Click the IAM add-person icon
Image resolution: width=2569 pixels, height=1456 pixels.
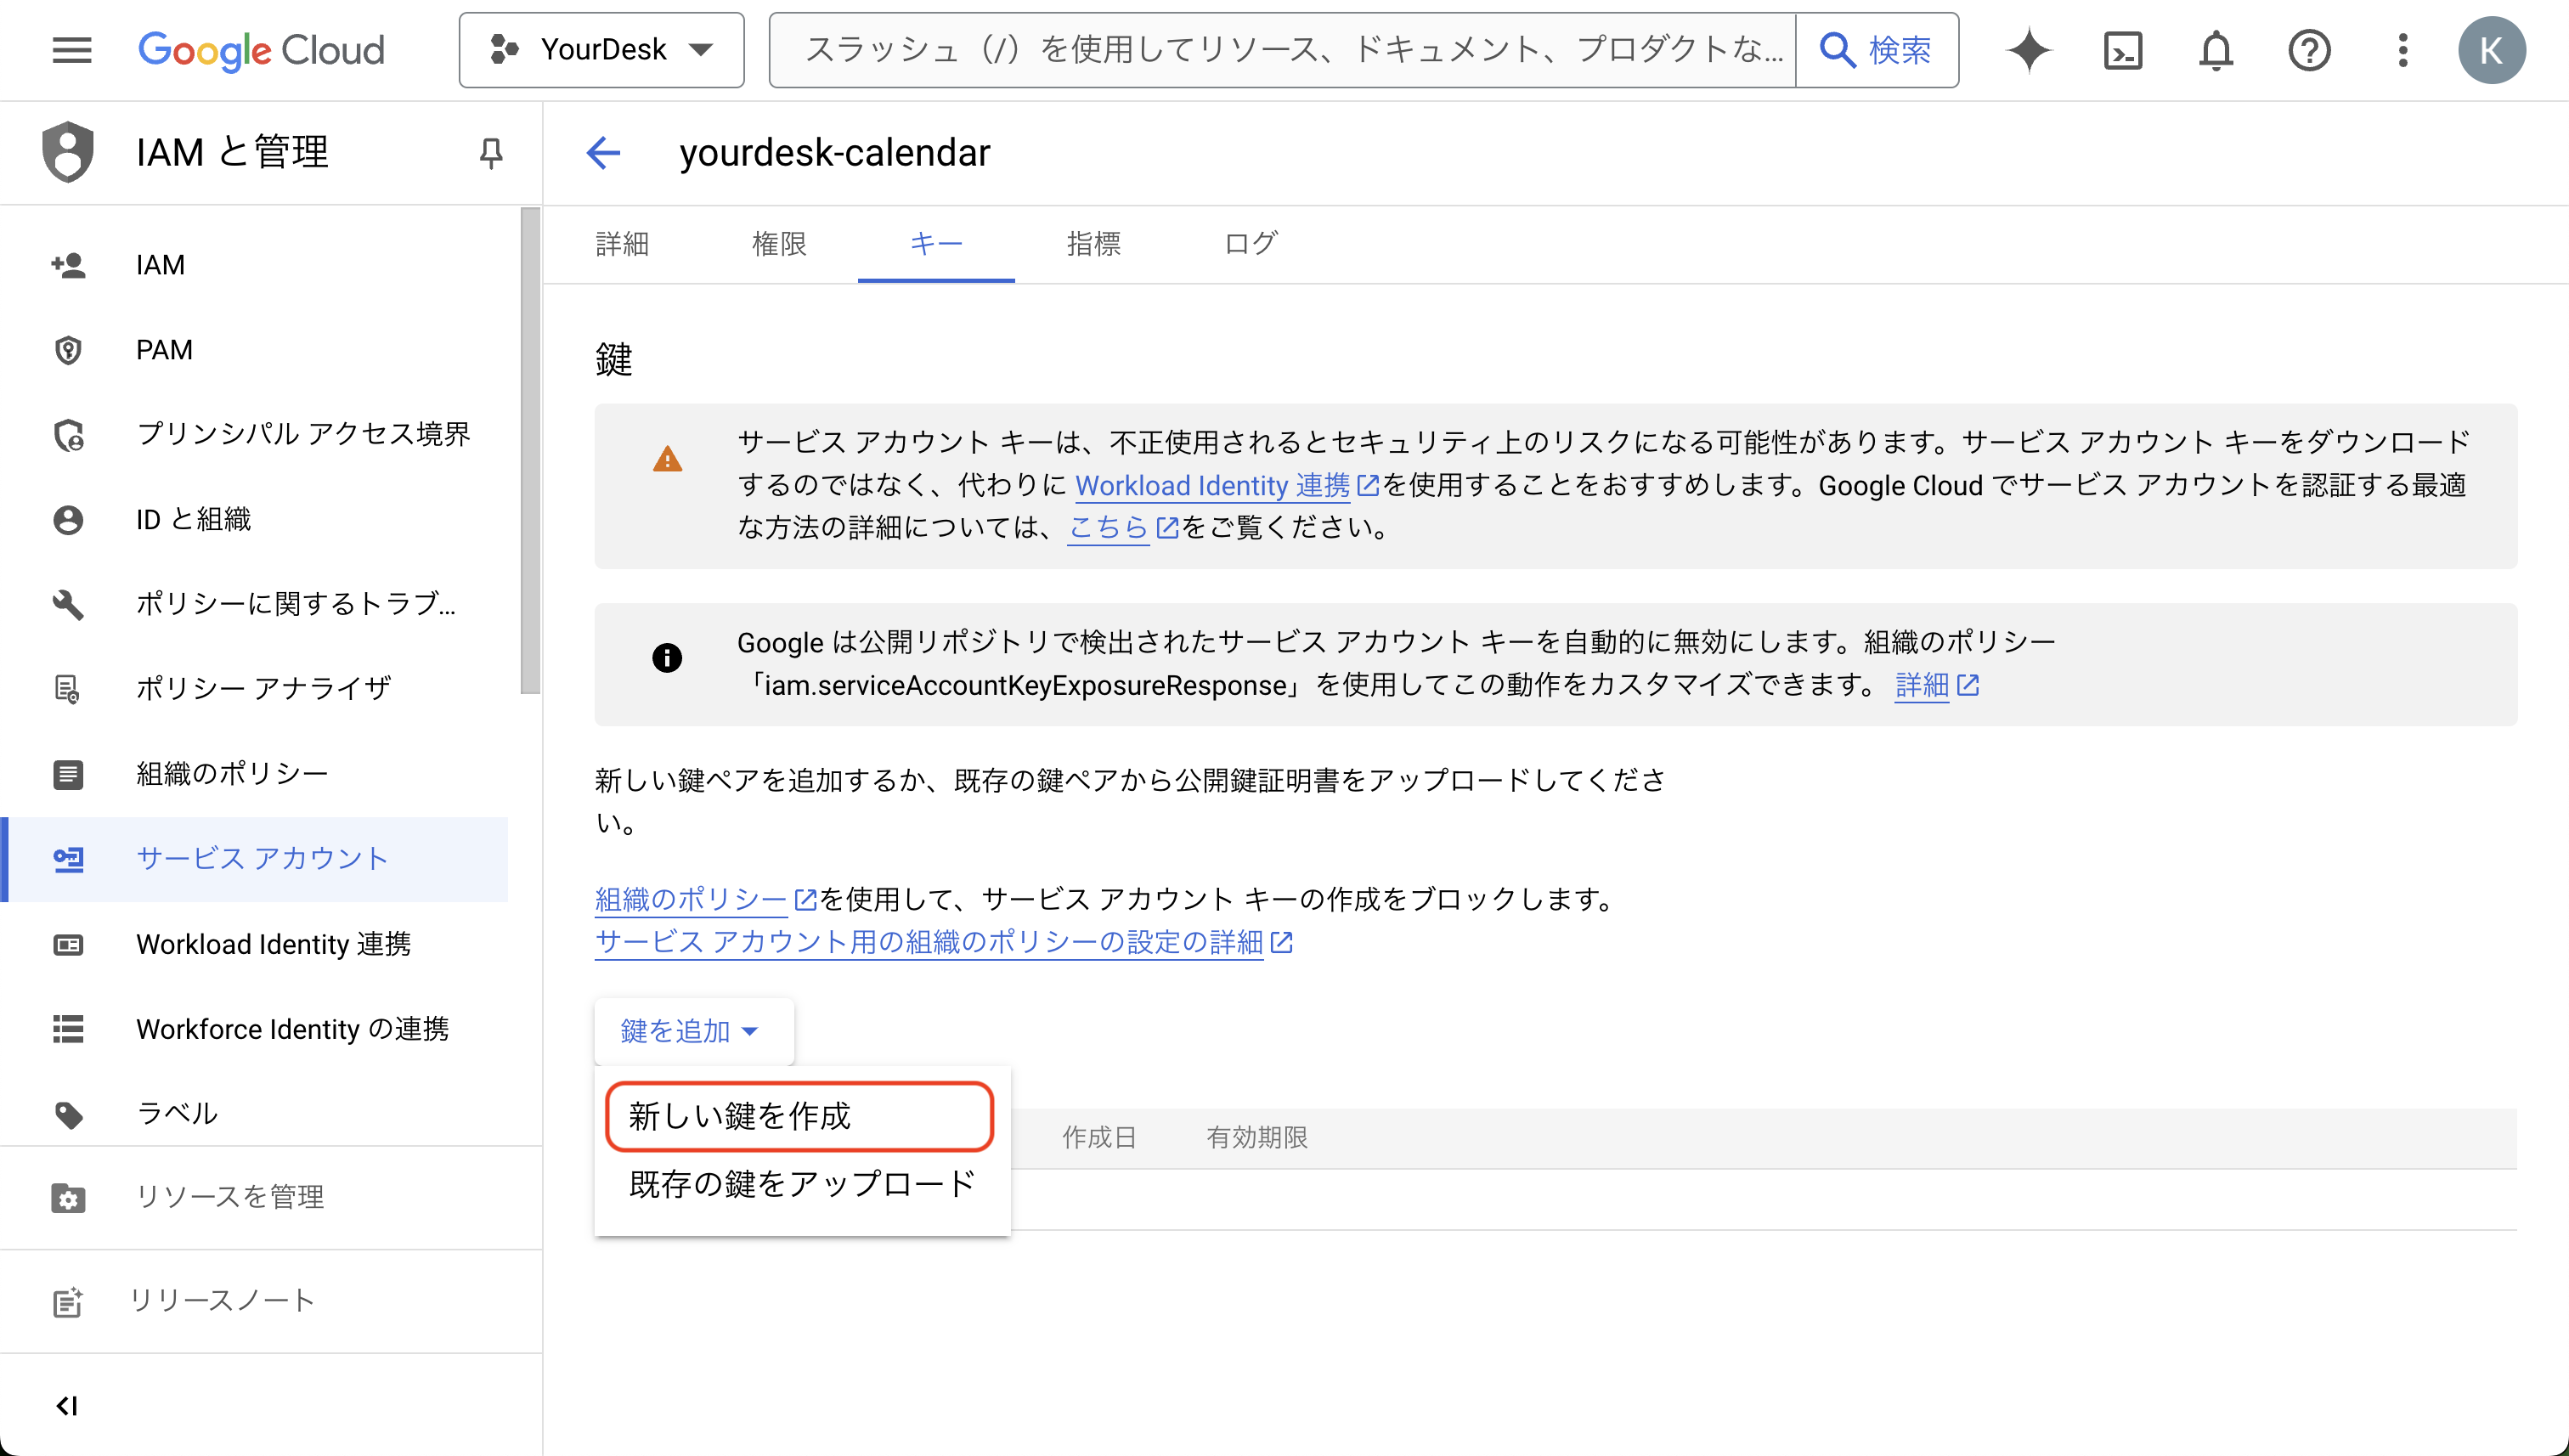click(x=68, y=265)
